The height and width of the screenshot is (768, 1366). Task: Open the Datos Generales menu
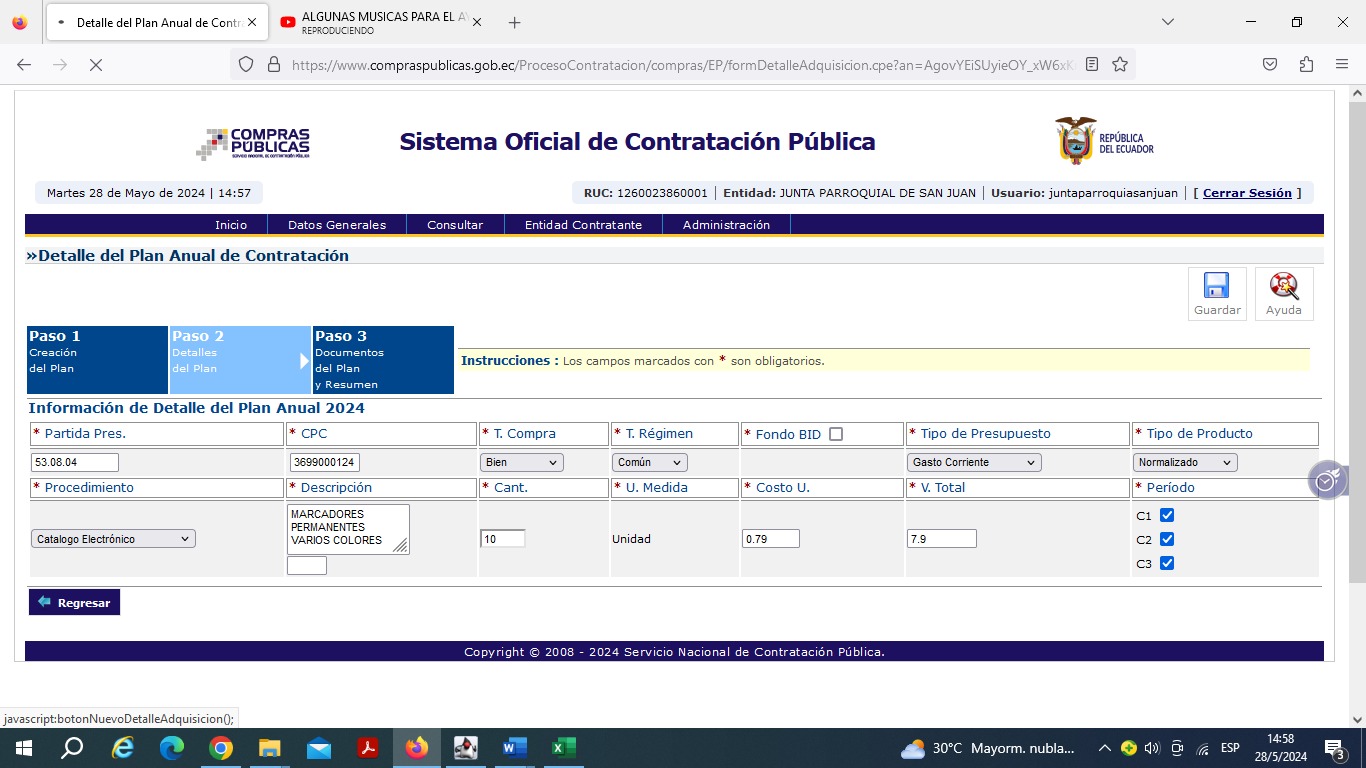(x=336, y=225)
